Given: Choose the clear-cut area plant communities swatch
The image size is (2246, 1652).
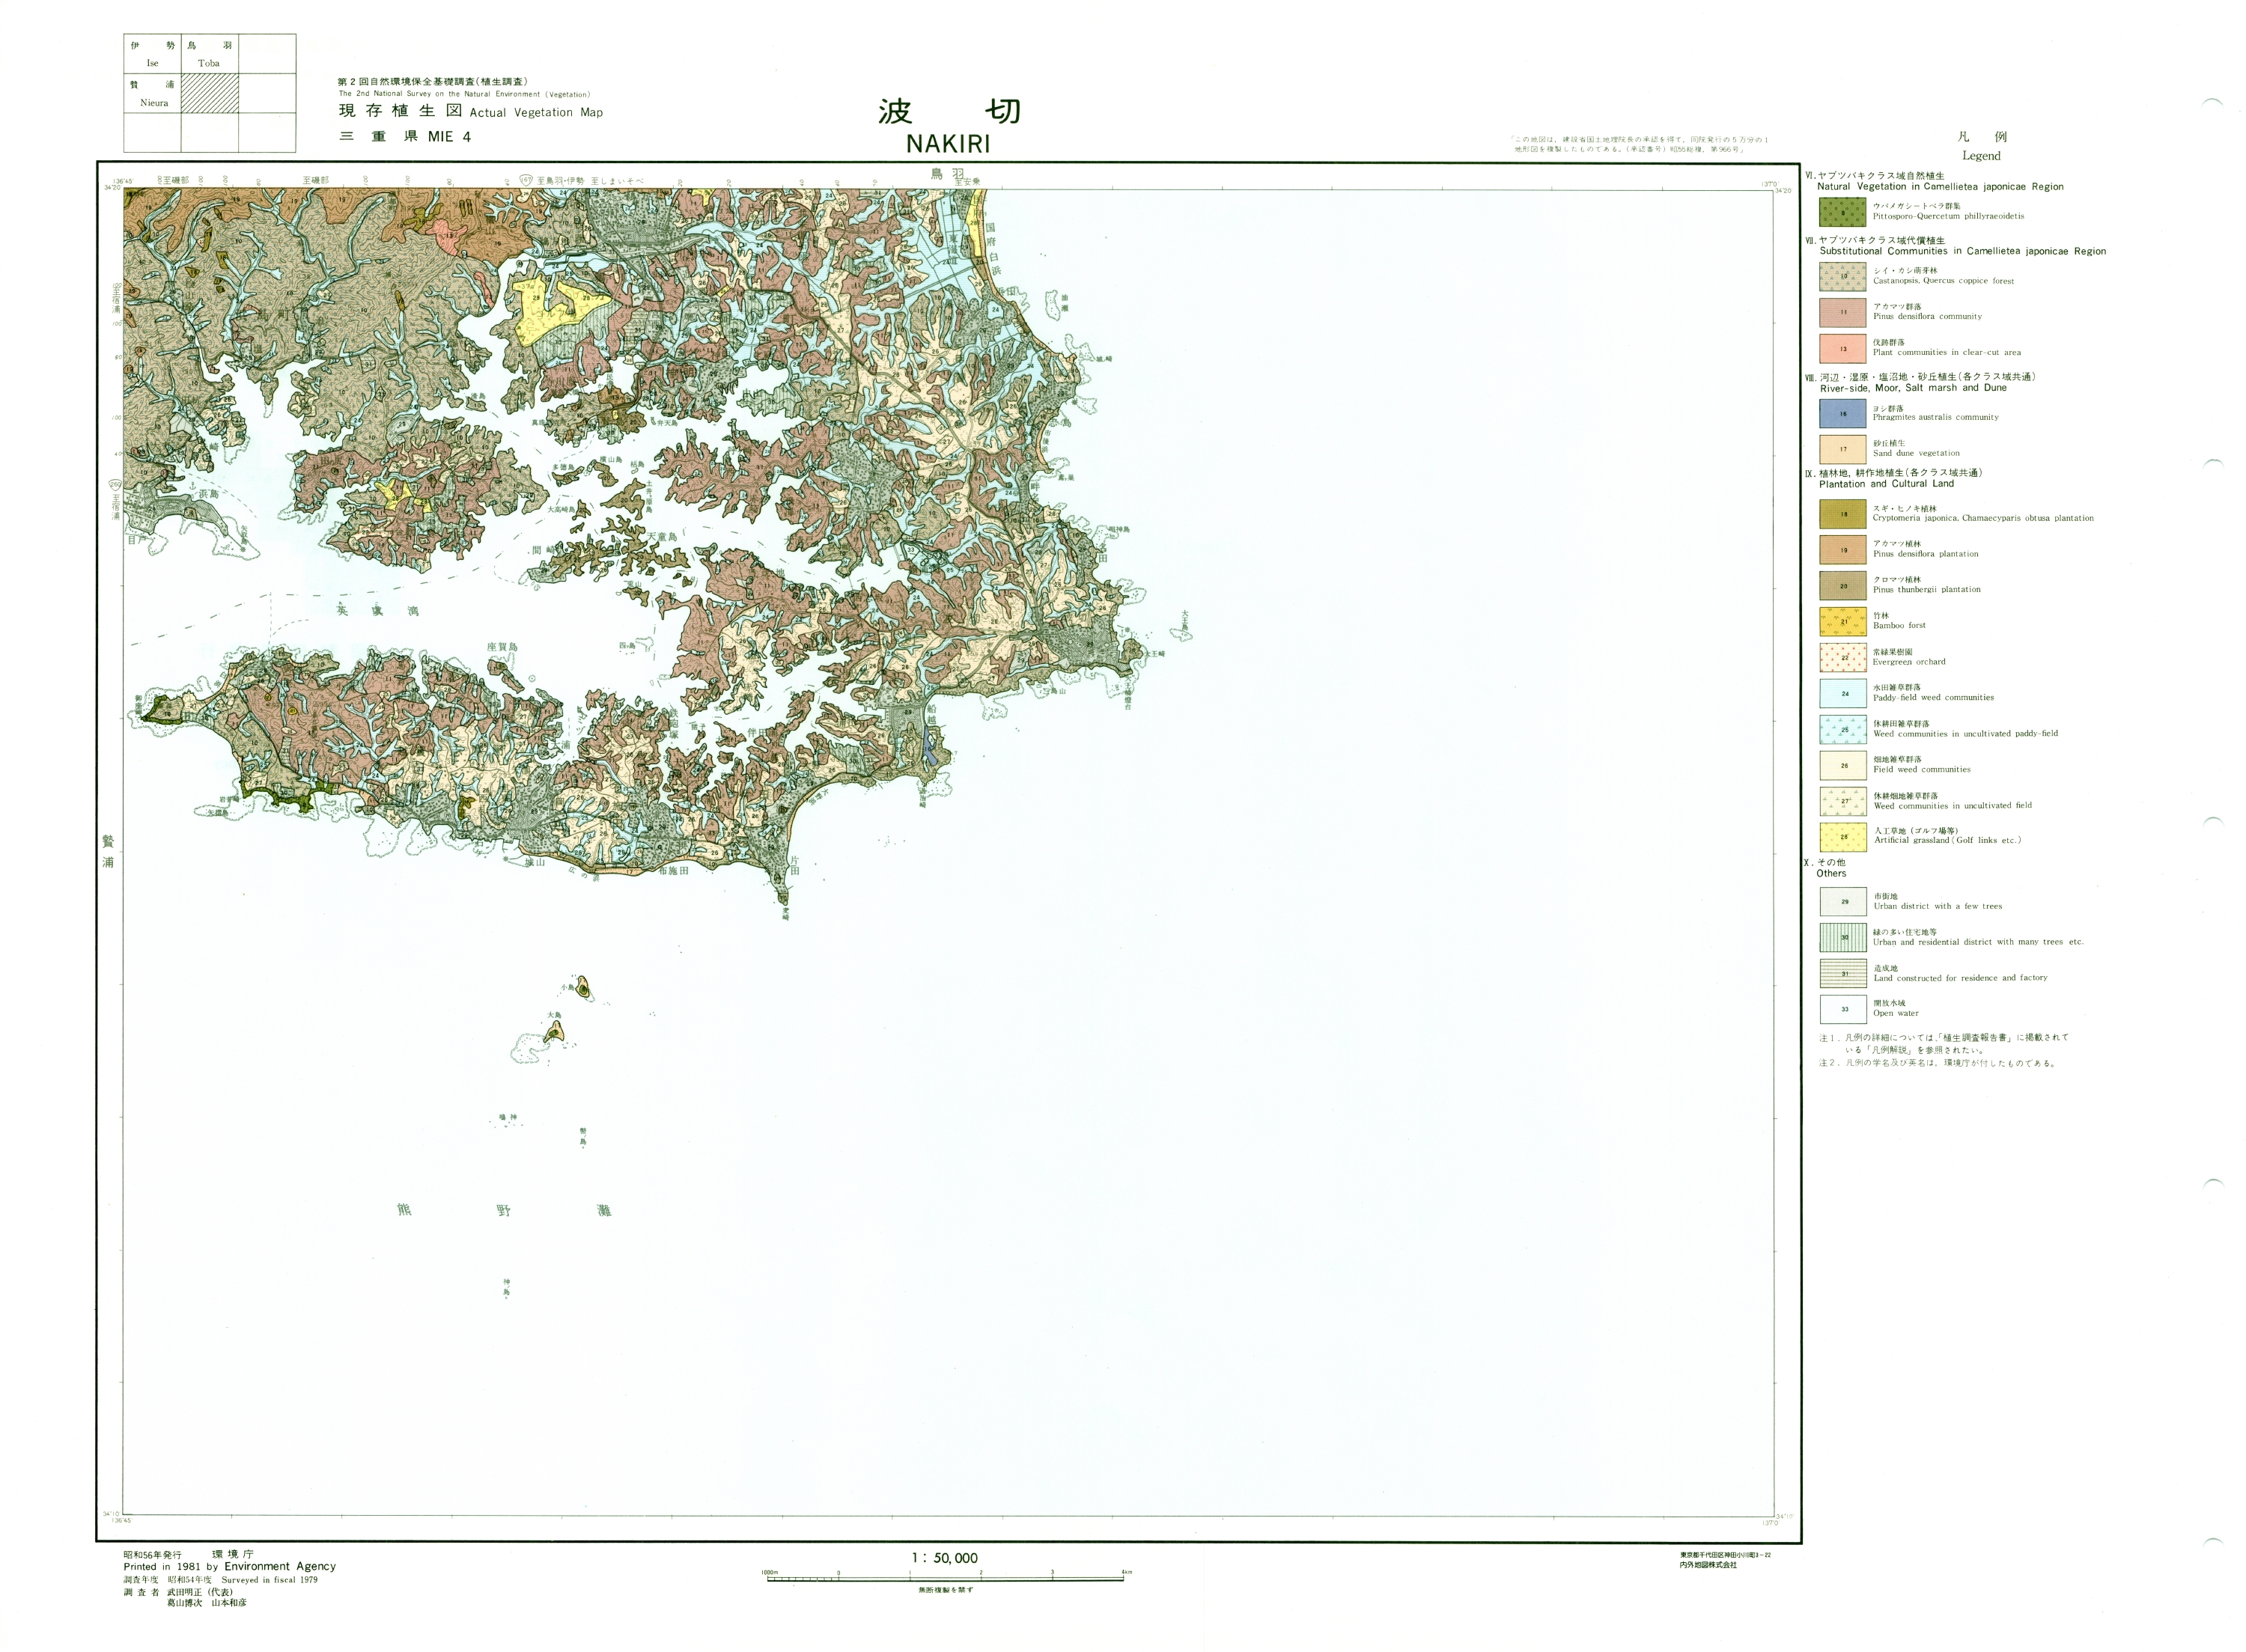Looking at the screenshot, I should pos(1842,348).
